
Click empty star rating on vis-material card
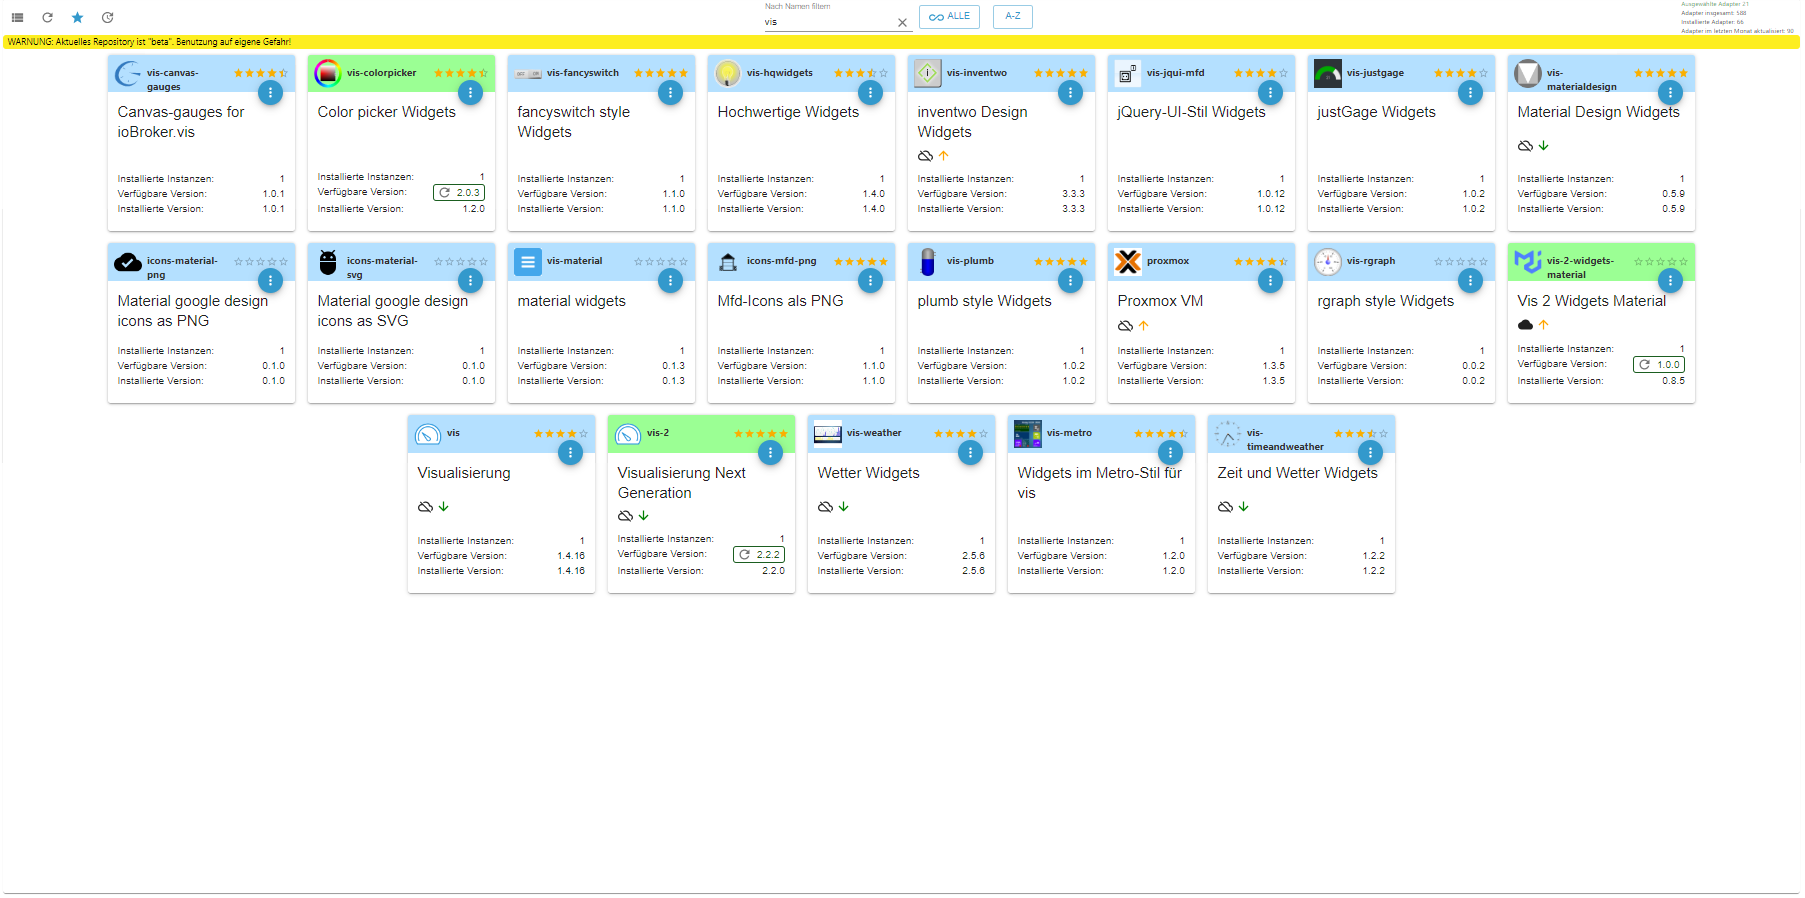(x=661, y=261)
